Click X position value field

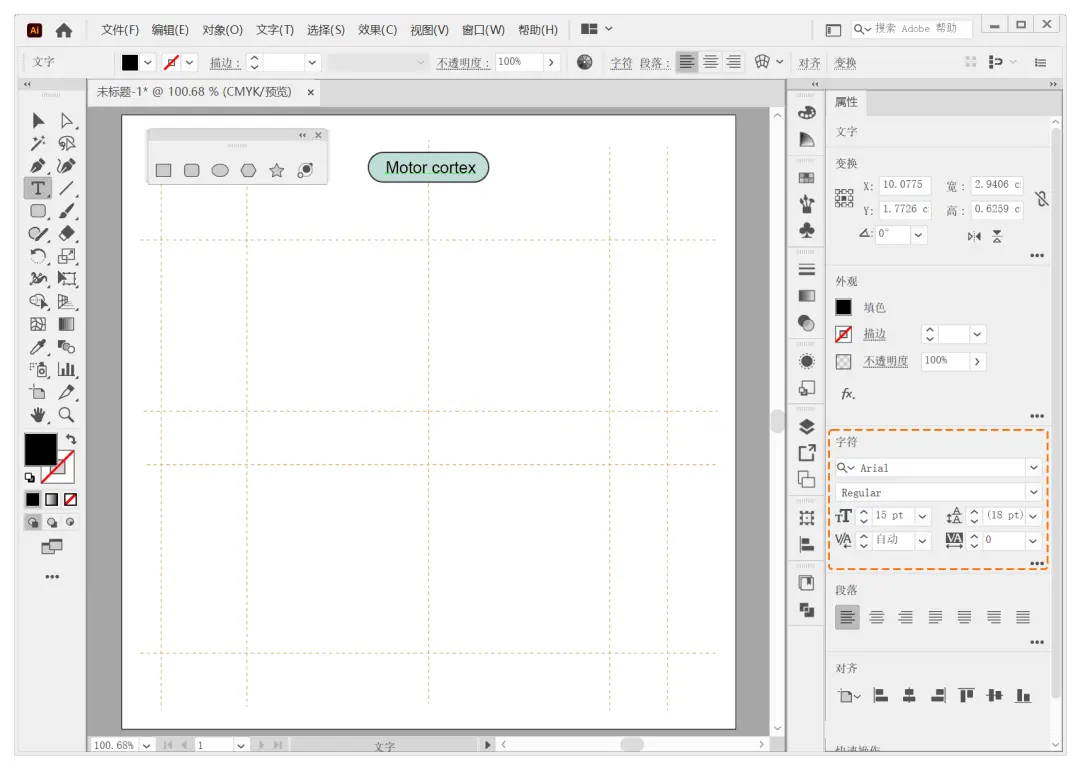click(904, 185)
